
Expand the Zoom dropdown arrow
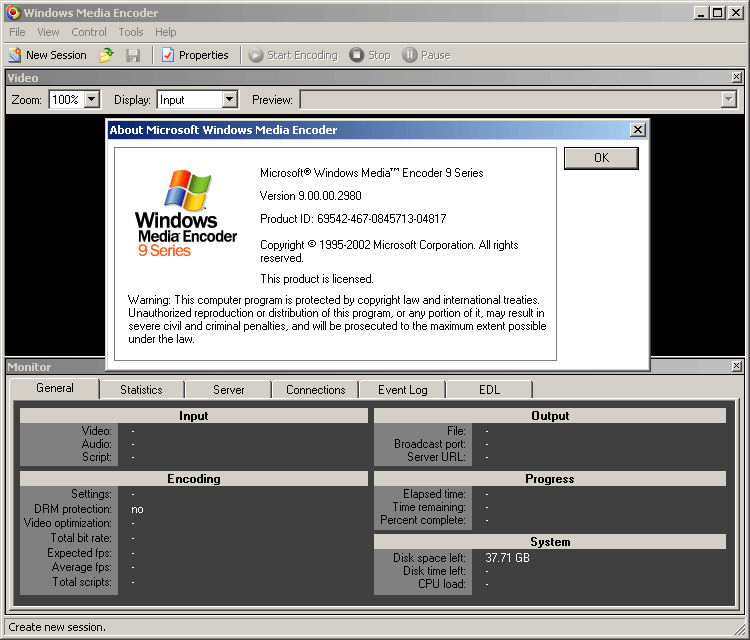(92, 99)
